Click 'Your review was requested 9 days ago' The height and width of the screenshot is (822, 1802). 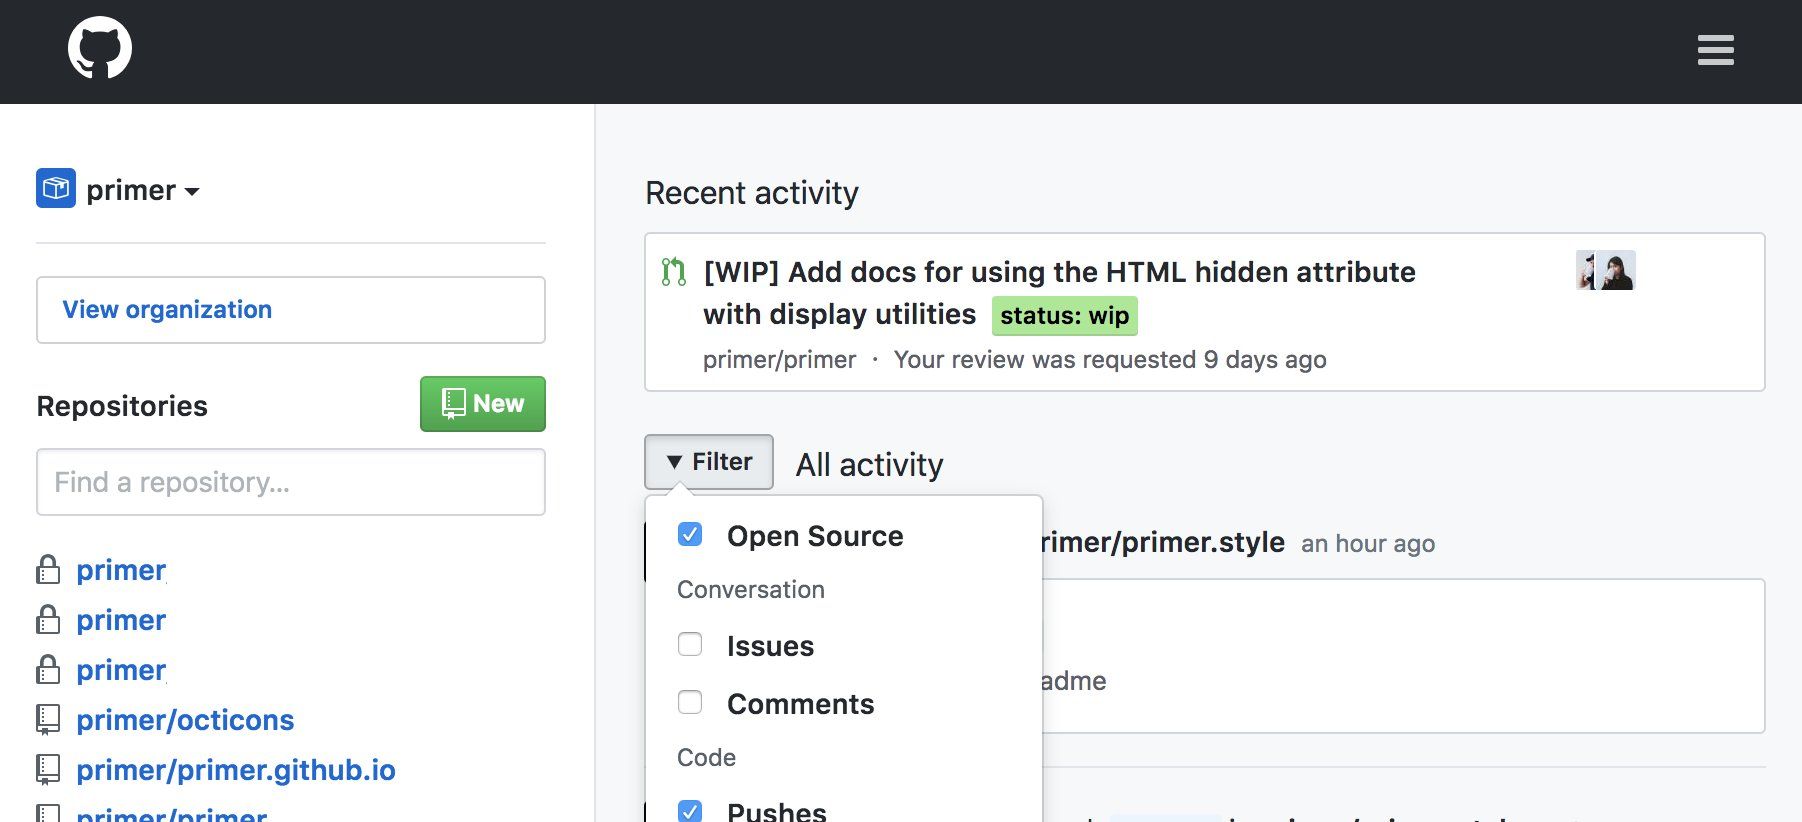(x=1110, y=360)
